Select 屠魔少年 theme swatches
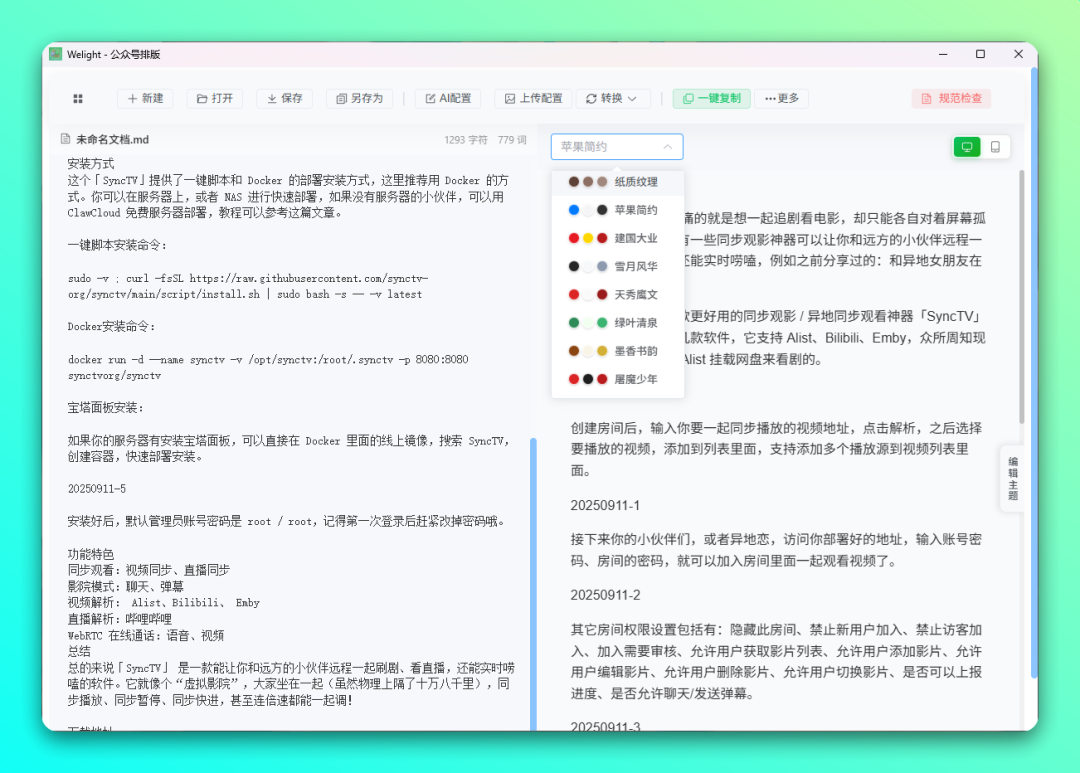 tap(617, 379)
